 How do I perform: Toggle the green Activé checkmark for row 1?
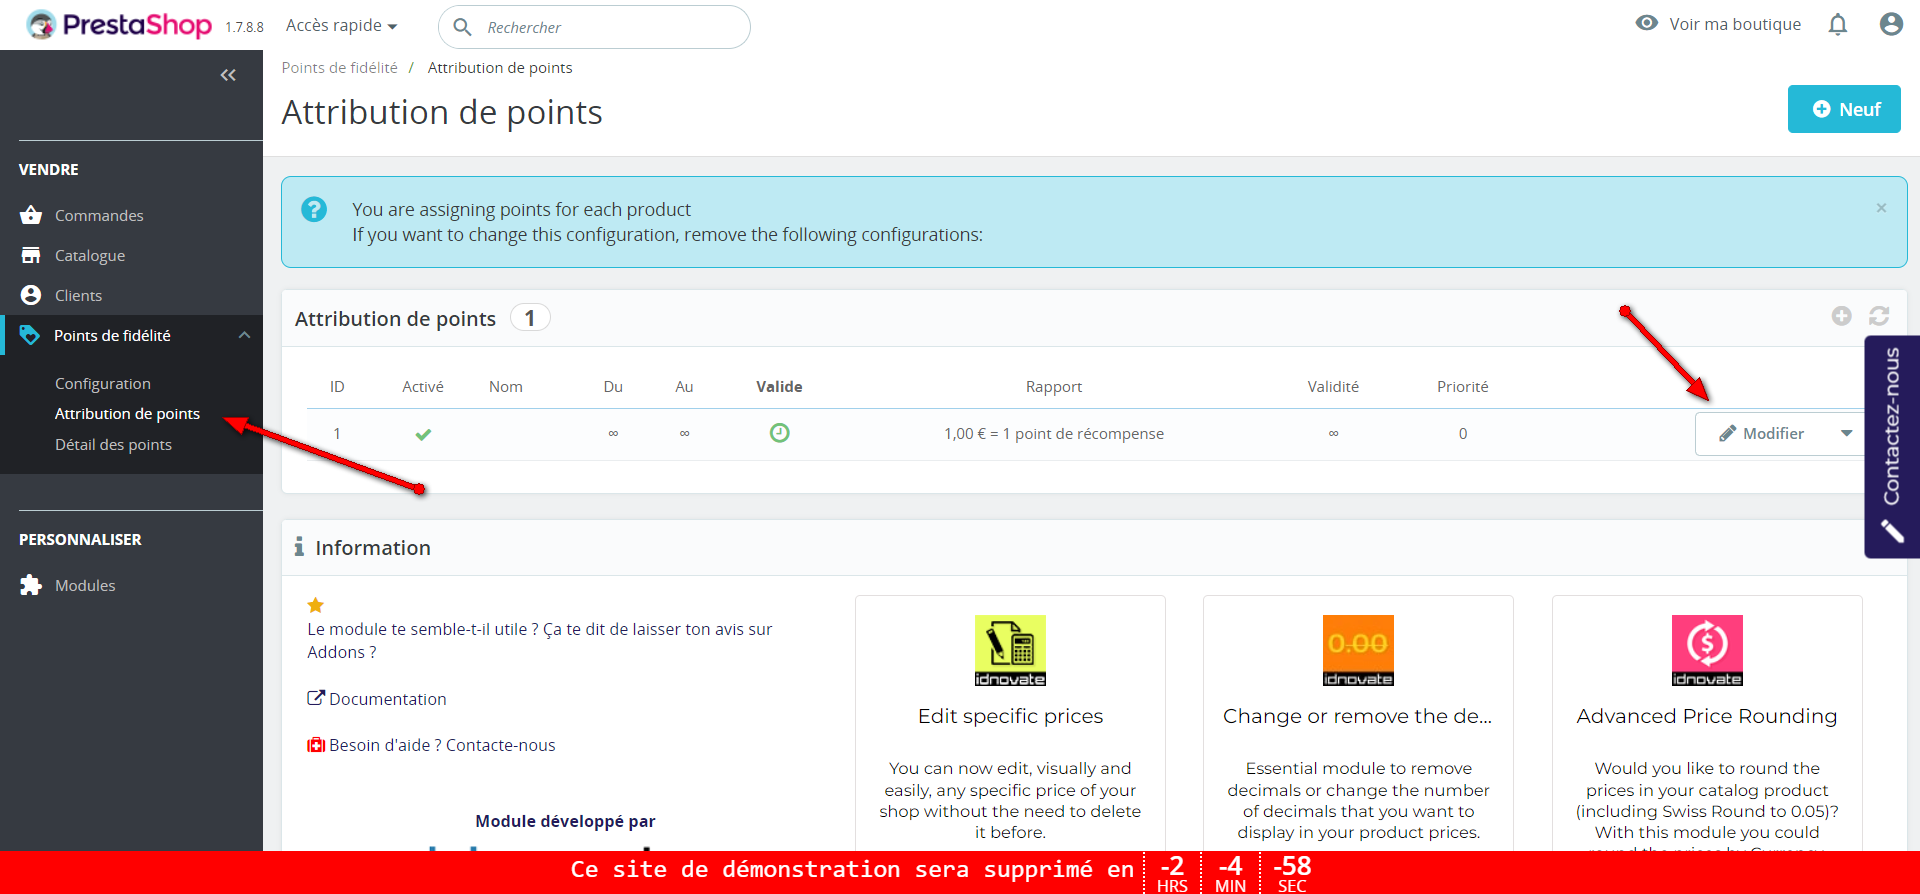pyautogui.click(x=423, y=434)
